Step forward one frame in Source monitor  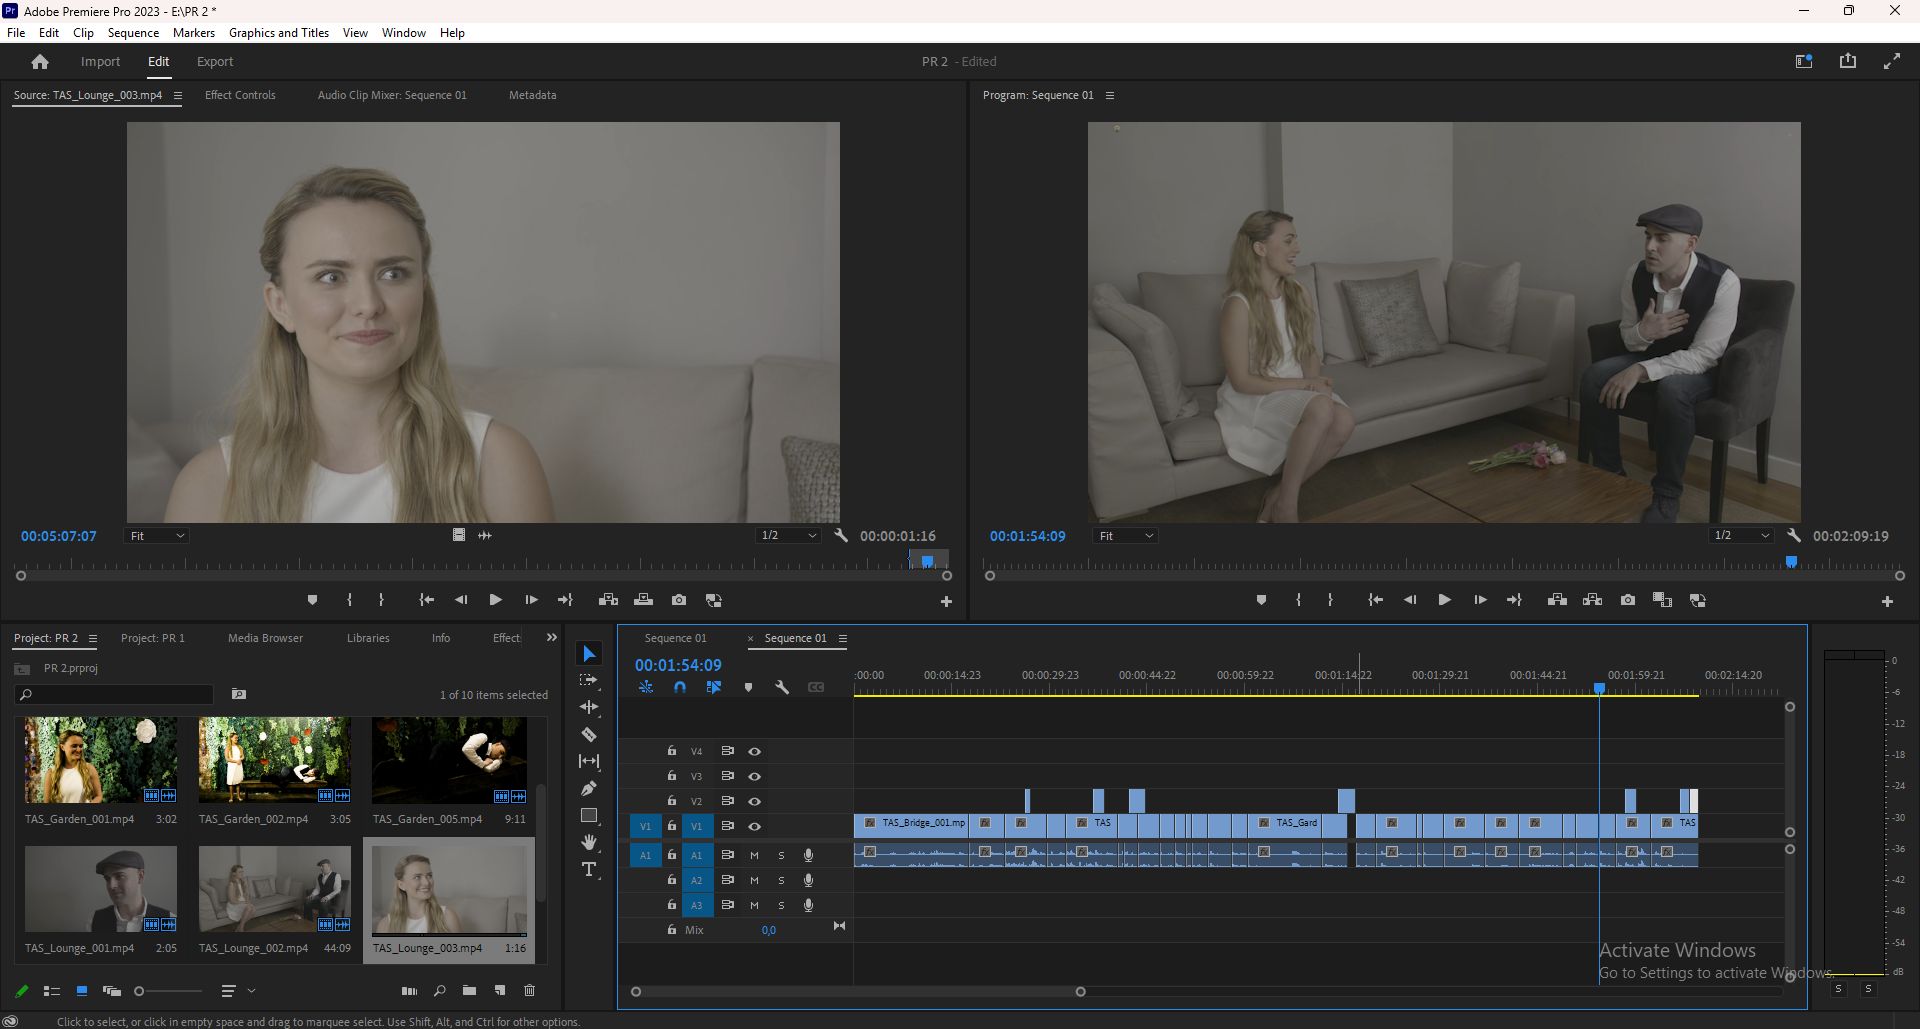pyautogui.click(x=531, y=600)
